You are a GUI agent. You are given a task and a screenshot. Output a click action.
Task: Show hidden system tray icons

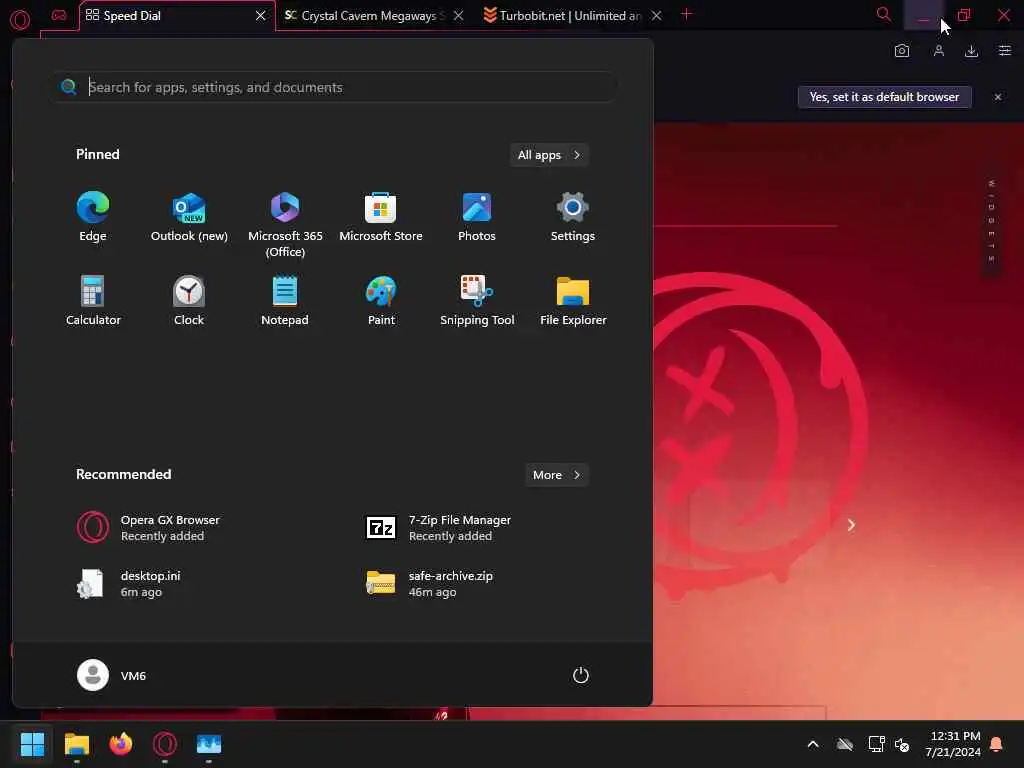point(813,744)
